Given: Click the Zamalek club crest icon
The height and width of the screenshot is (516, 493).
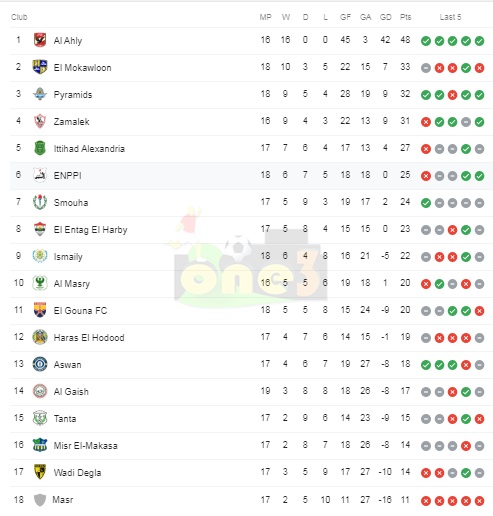Looking at the screenshot, I should click(40, 121).
